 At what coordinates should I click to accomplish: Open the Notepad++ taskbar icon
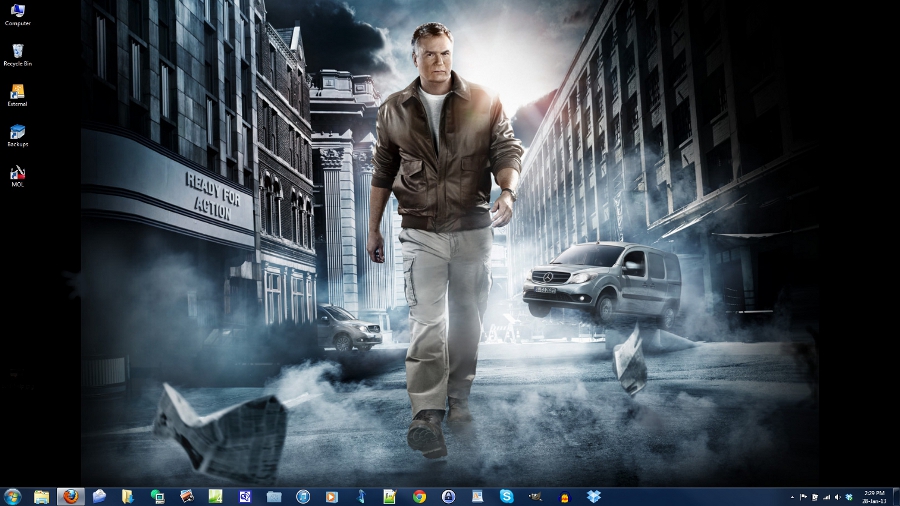[390, 497]
